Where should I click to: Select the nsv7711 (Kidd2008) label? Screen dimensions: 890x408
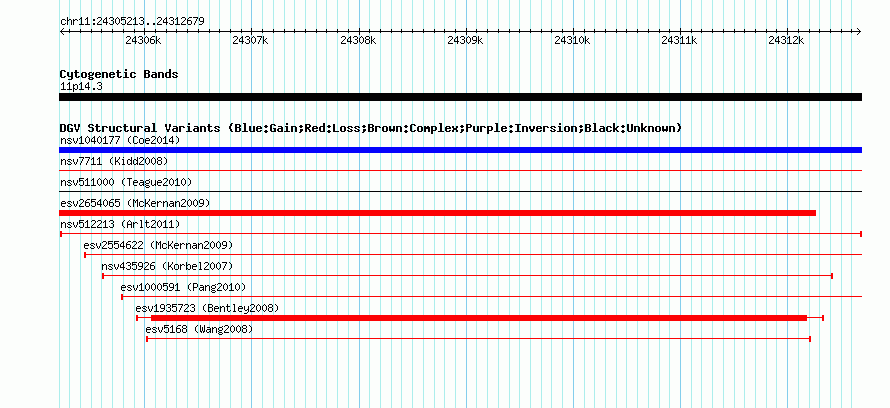point(114,162)
